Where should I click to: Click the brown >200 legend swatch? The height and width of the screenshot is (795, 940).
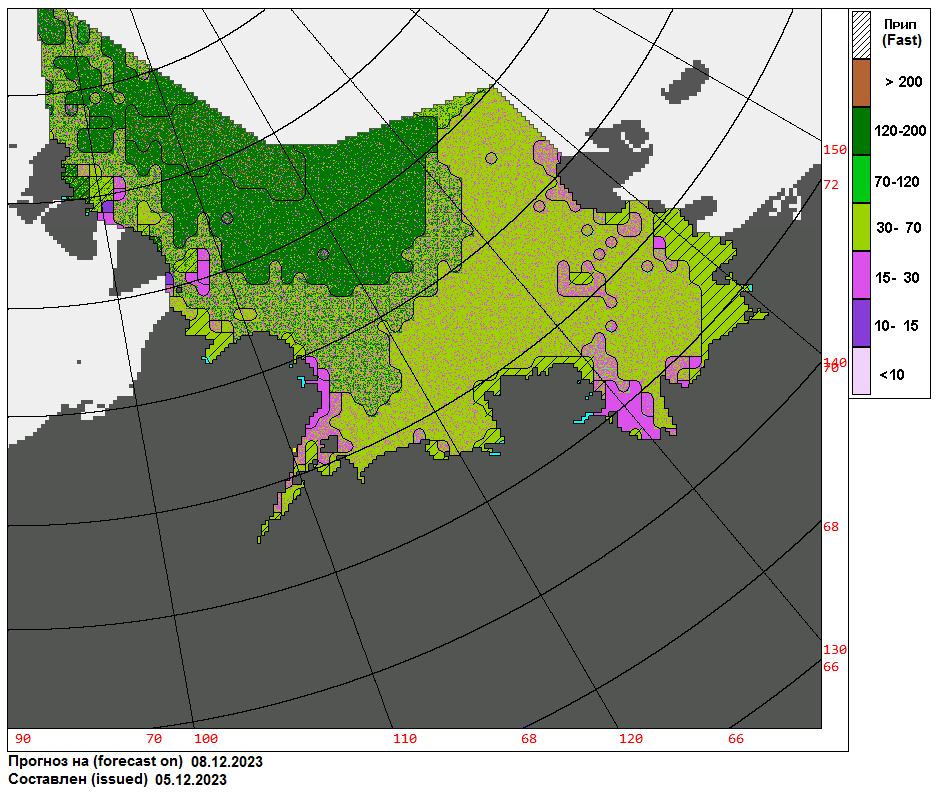(x=861, y=83)
